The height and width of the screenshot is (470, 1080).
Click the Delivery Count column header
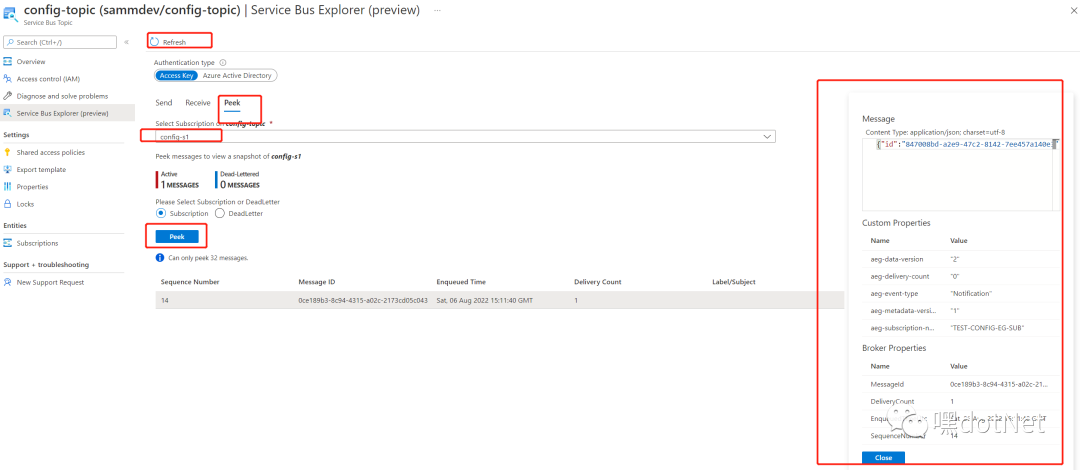pos(598,282)
